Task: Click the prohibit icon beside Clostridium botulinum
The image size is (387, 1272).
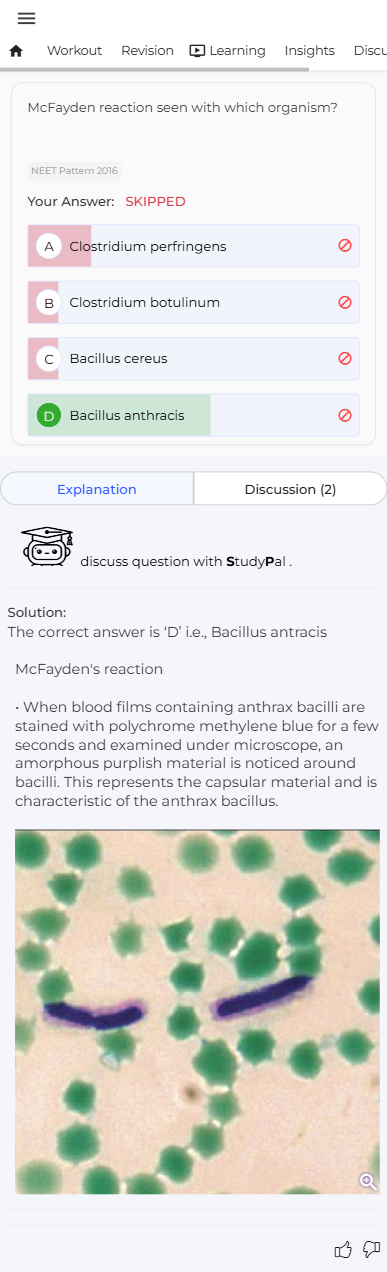Action: point(345,302)
